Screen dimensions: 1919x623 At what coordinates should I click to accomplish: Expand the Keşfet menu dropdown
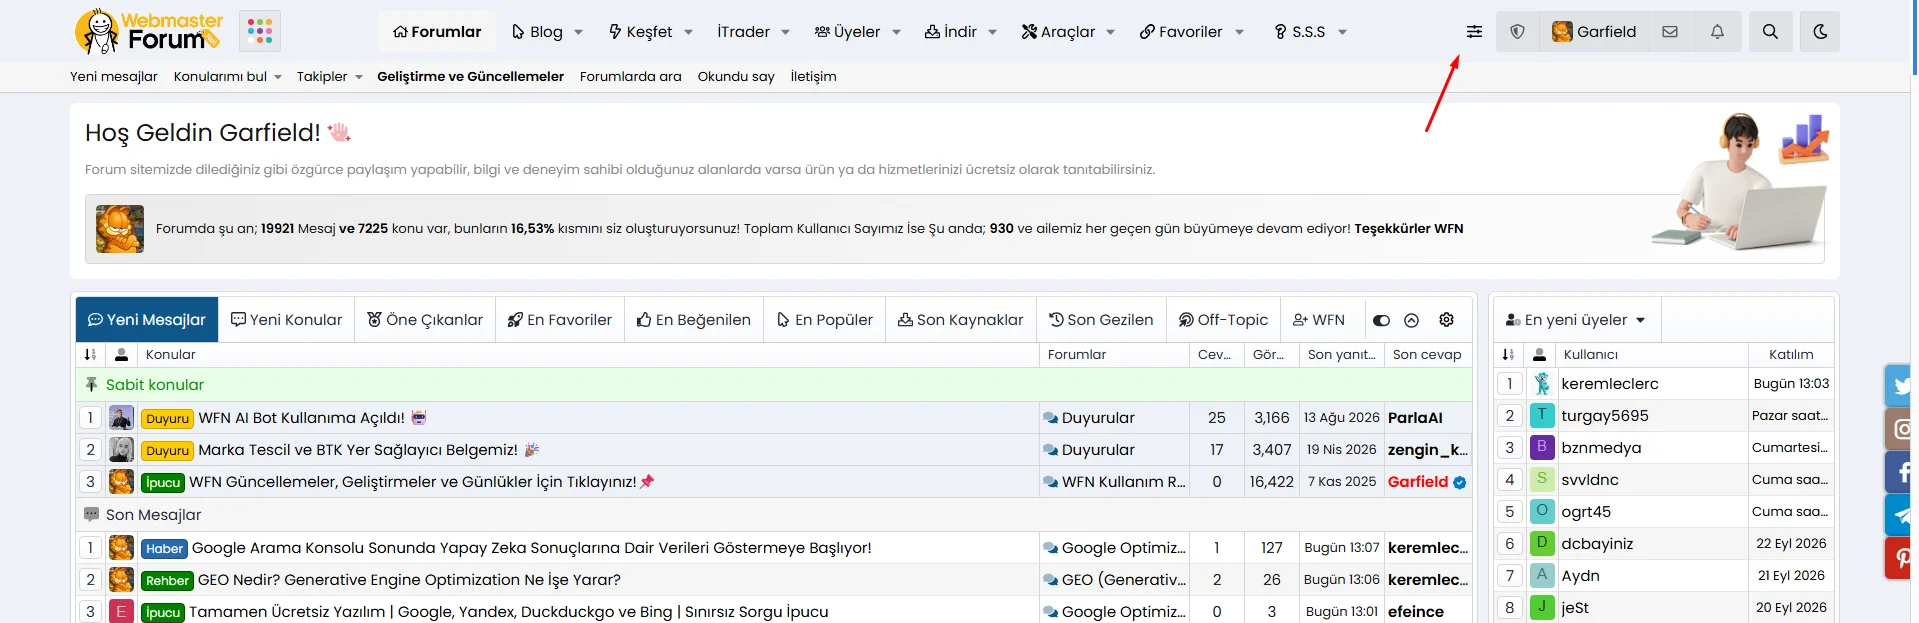(x=651, y=32)
